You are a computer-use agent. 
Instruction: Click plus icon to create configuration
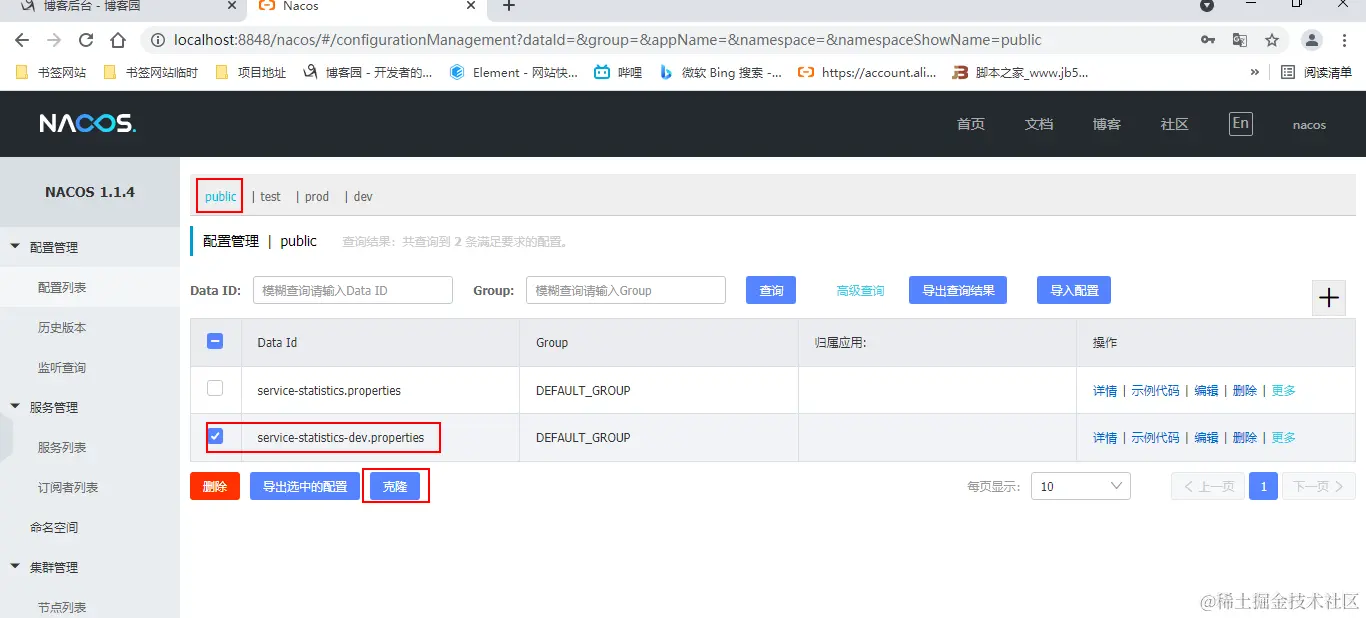(x=1329, y=297)
